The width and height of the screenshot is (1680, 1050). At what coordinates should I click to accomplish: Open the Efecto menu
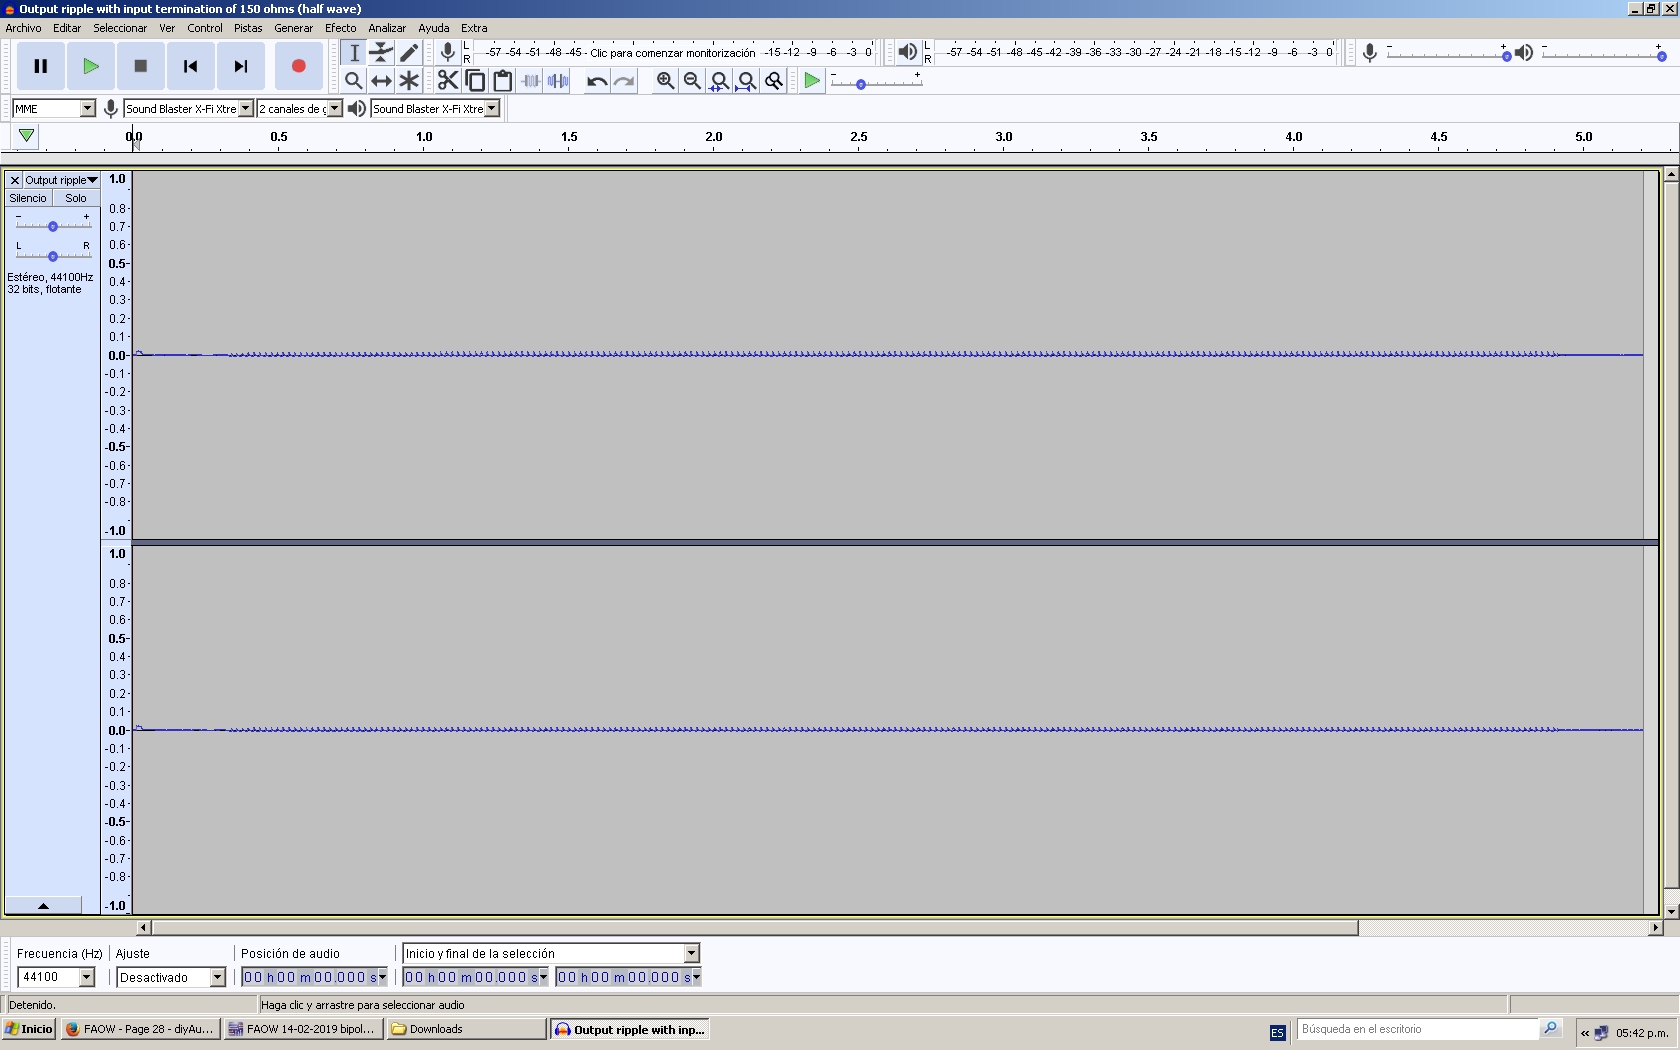pyautogui.click(x=340, y=28)
